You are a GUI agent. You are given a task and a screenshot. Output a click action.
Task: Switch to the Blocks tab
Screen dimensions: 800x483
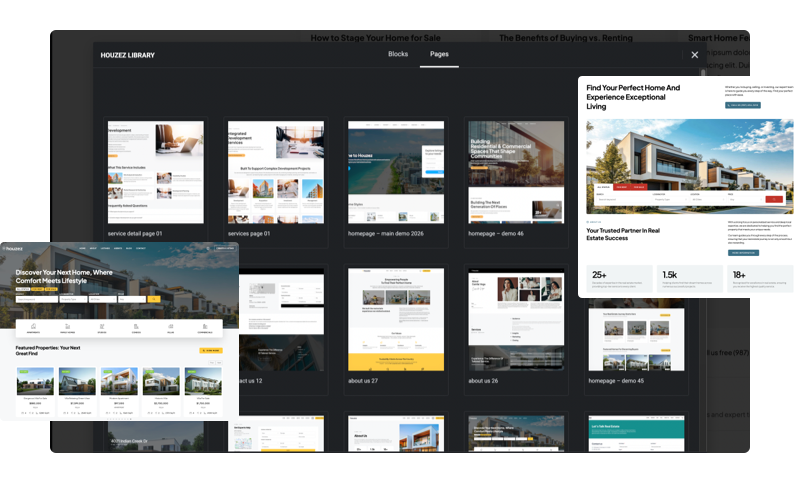click(x=398, y=54)
